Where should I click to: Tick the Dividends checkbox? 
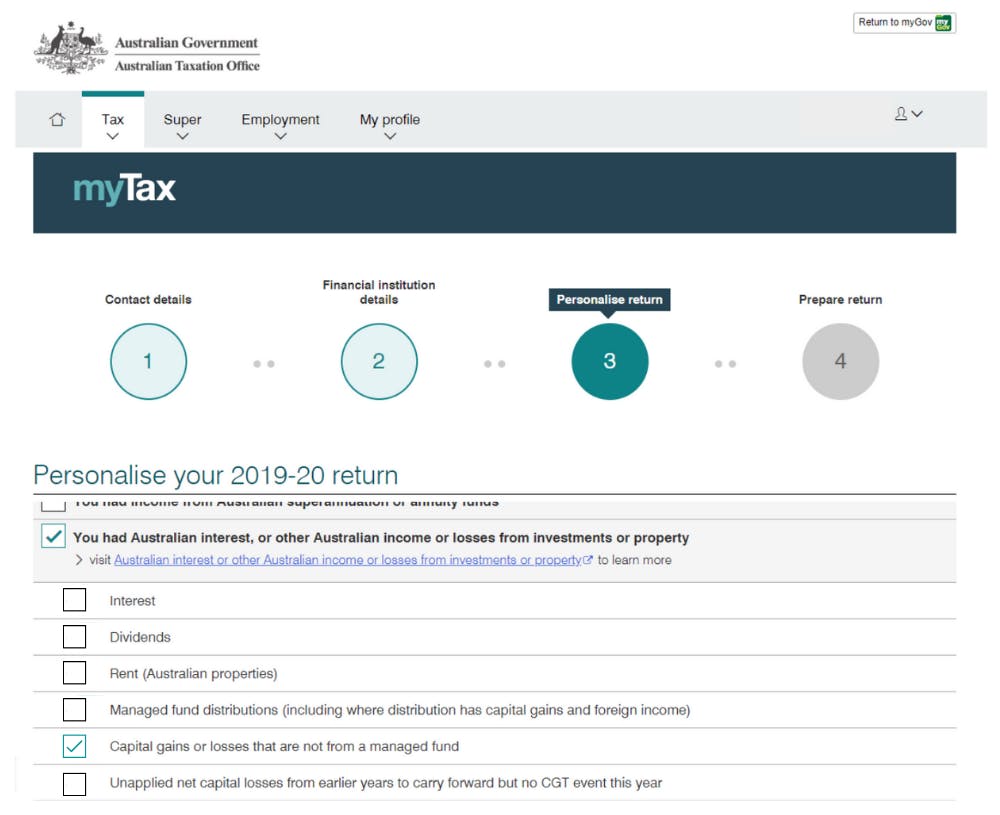pyautogui.click(x=75, y=636)
